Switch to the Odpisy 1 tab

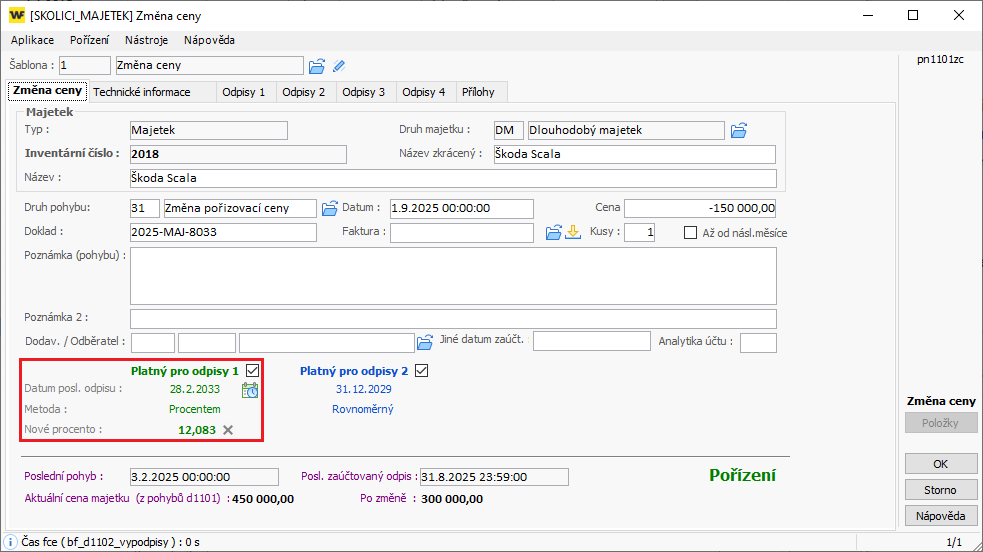(x=244, y=92)
